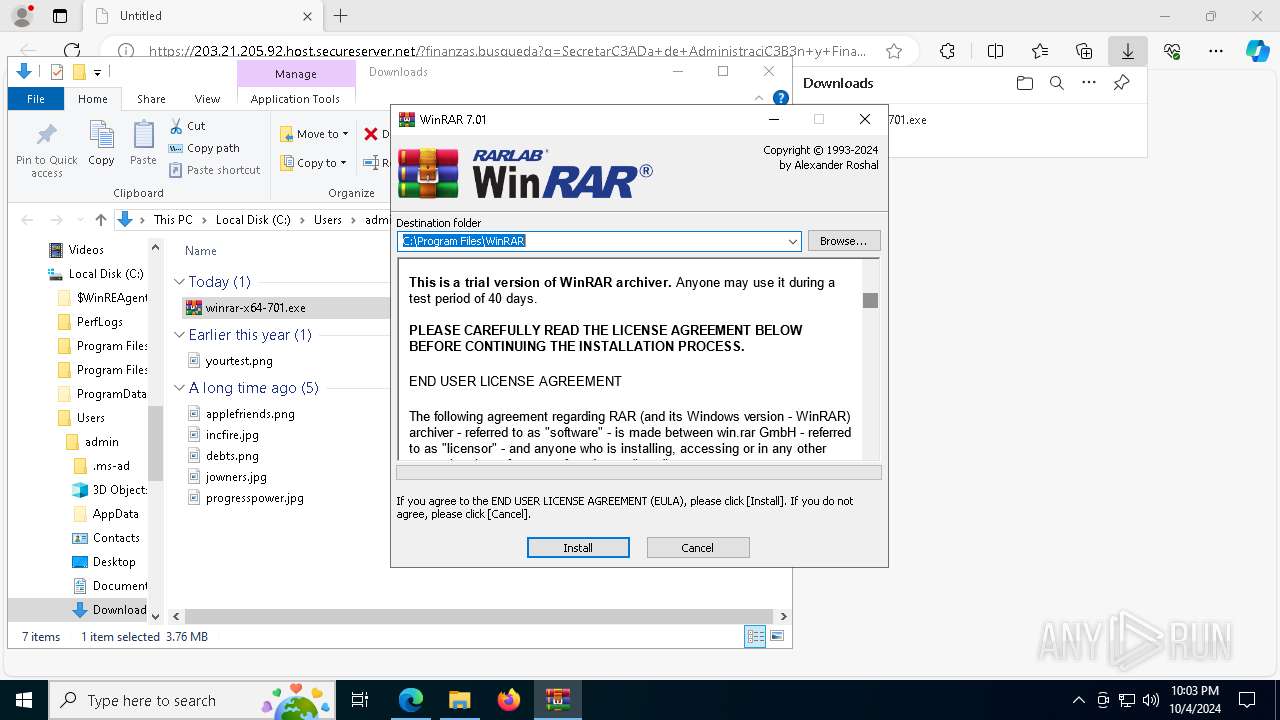Image resolution: width=1280 pixels, height=720 pixels.
Task: Select incfire.jpg file
Action: tap(232, 435)
